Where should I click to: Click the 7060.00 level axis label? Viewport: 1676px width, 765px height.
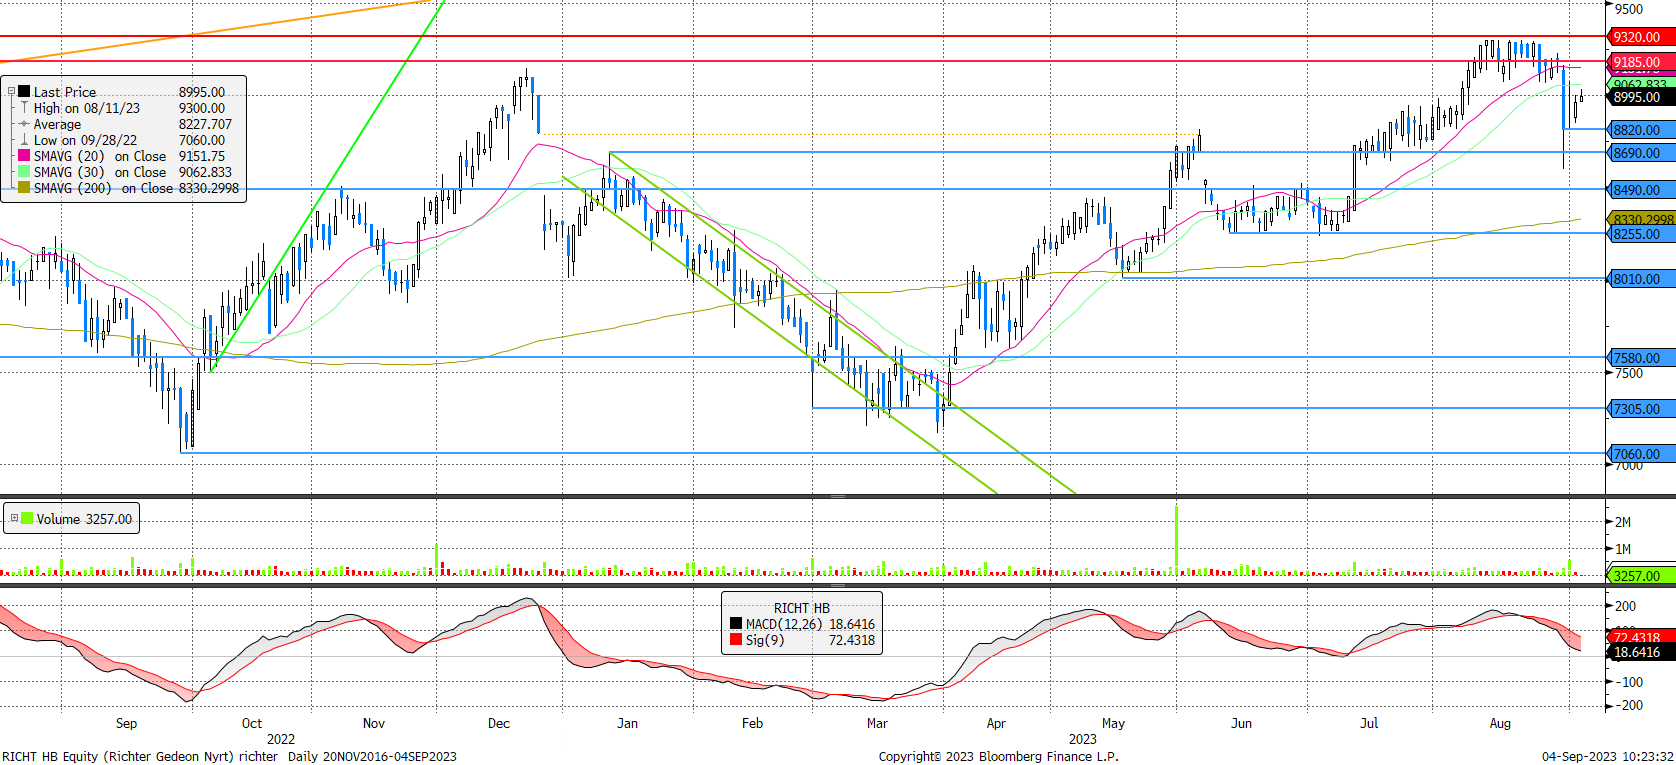click(x=1639, y=454)
